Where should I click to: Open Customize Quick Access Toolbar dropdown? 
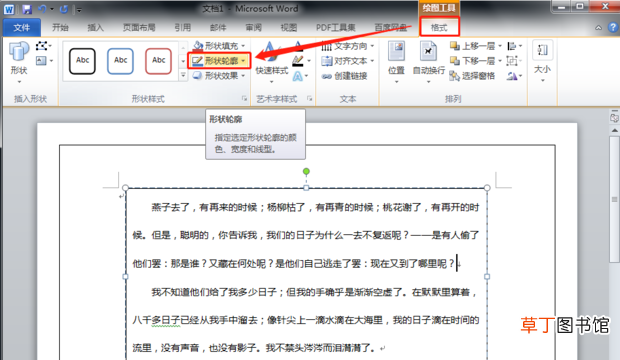(x=79, y=10)
